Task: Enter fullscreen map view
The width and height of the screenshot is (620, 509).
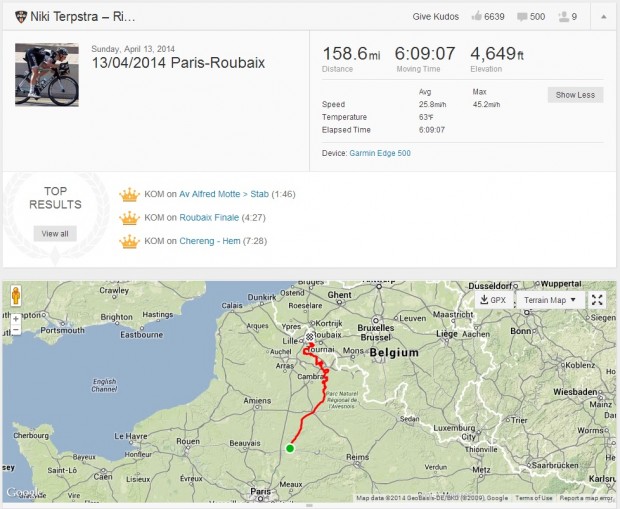Action: (x=597, y=300)
